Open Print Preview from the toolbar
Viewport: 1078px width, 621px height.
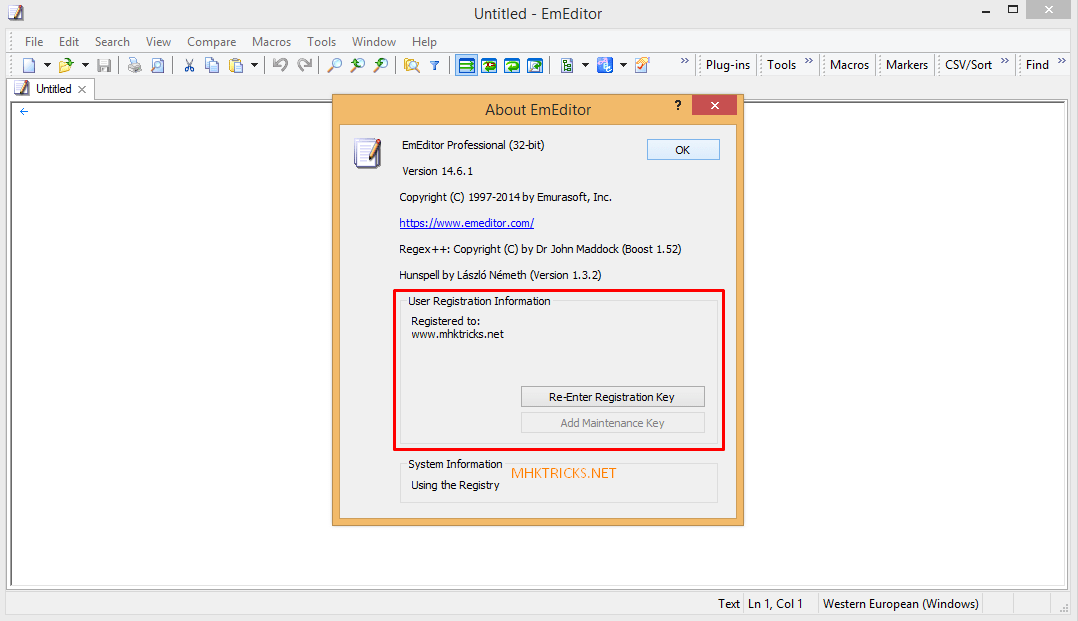[x=157, y=65]
